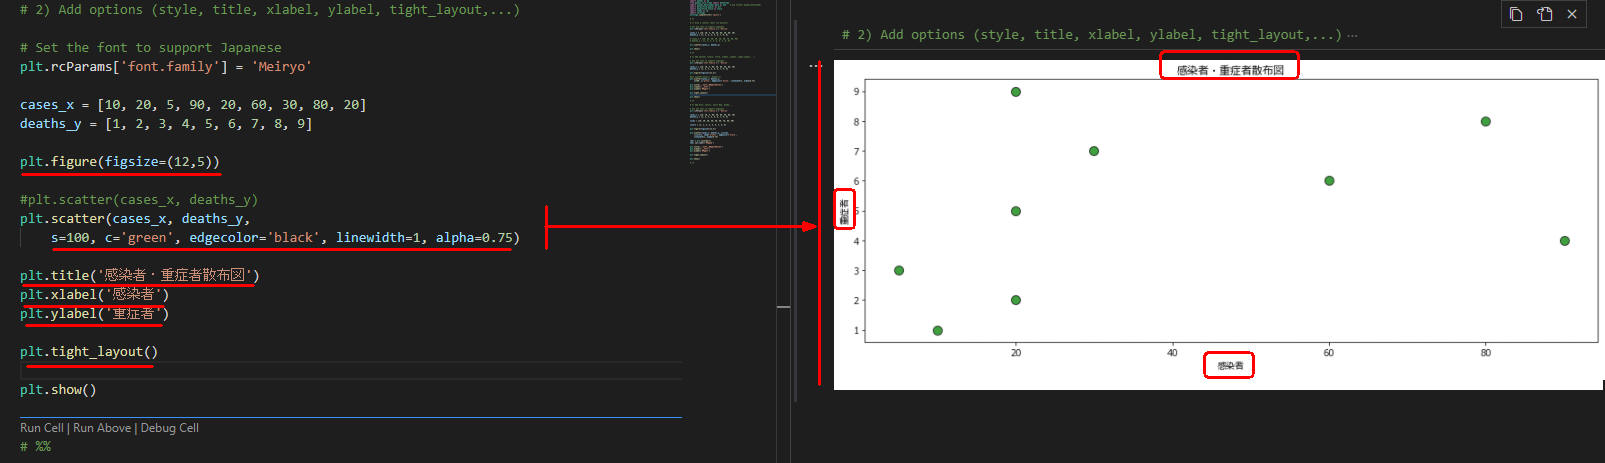Click the plt.show() line
Viewport: 1605px width, 463px height.
(58, 390)
